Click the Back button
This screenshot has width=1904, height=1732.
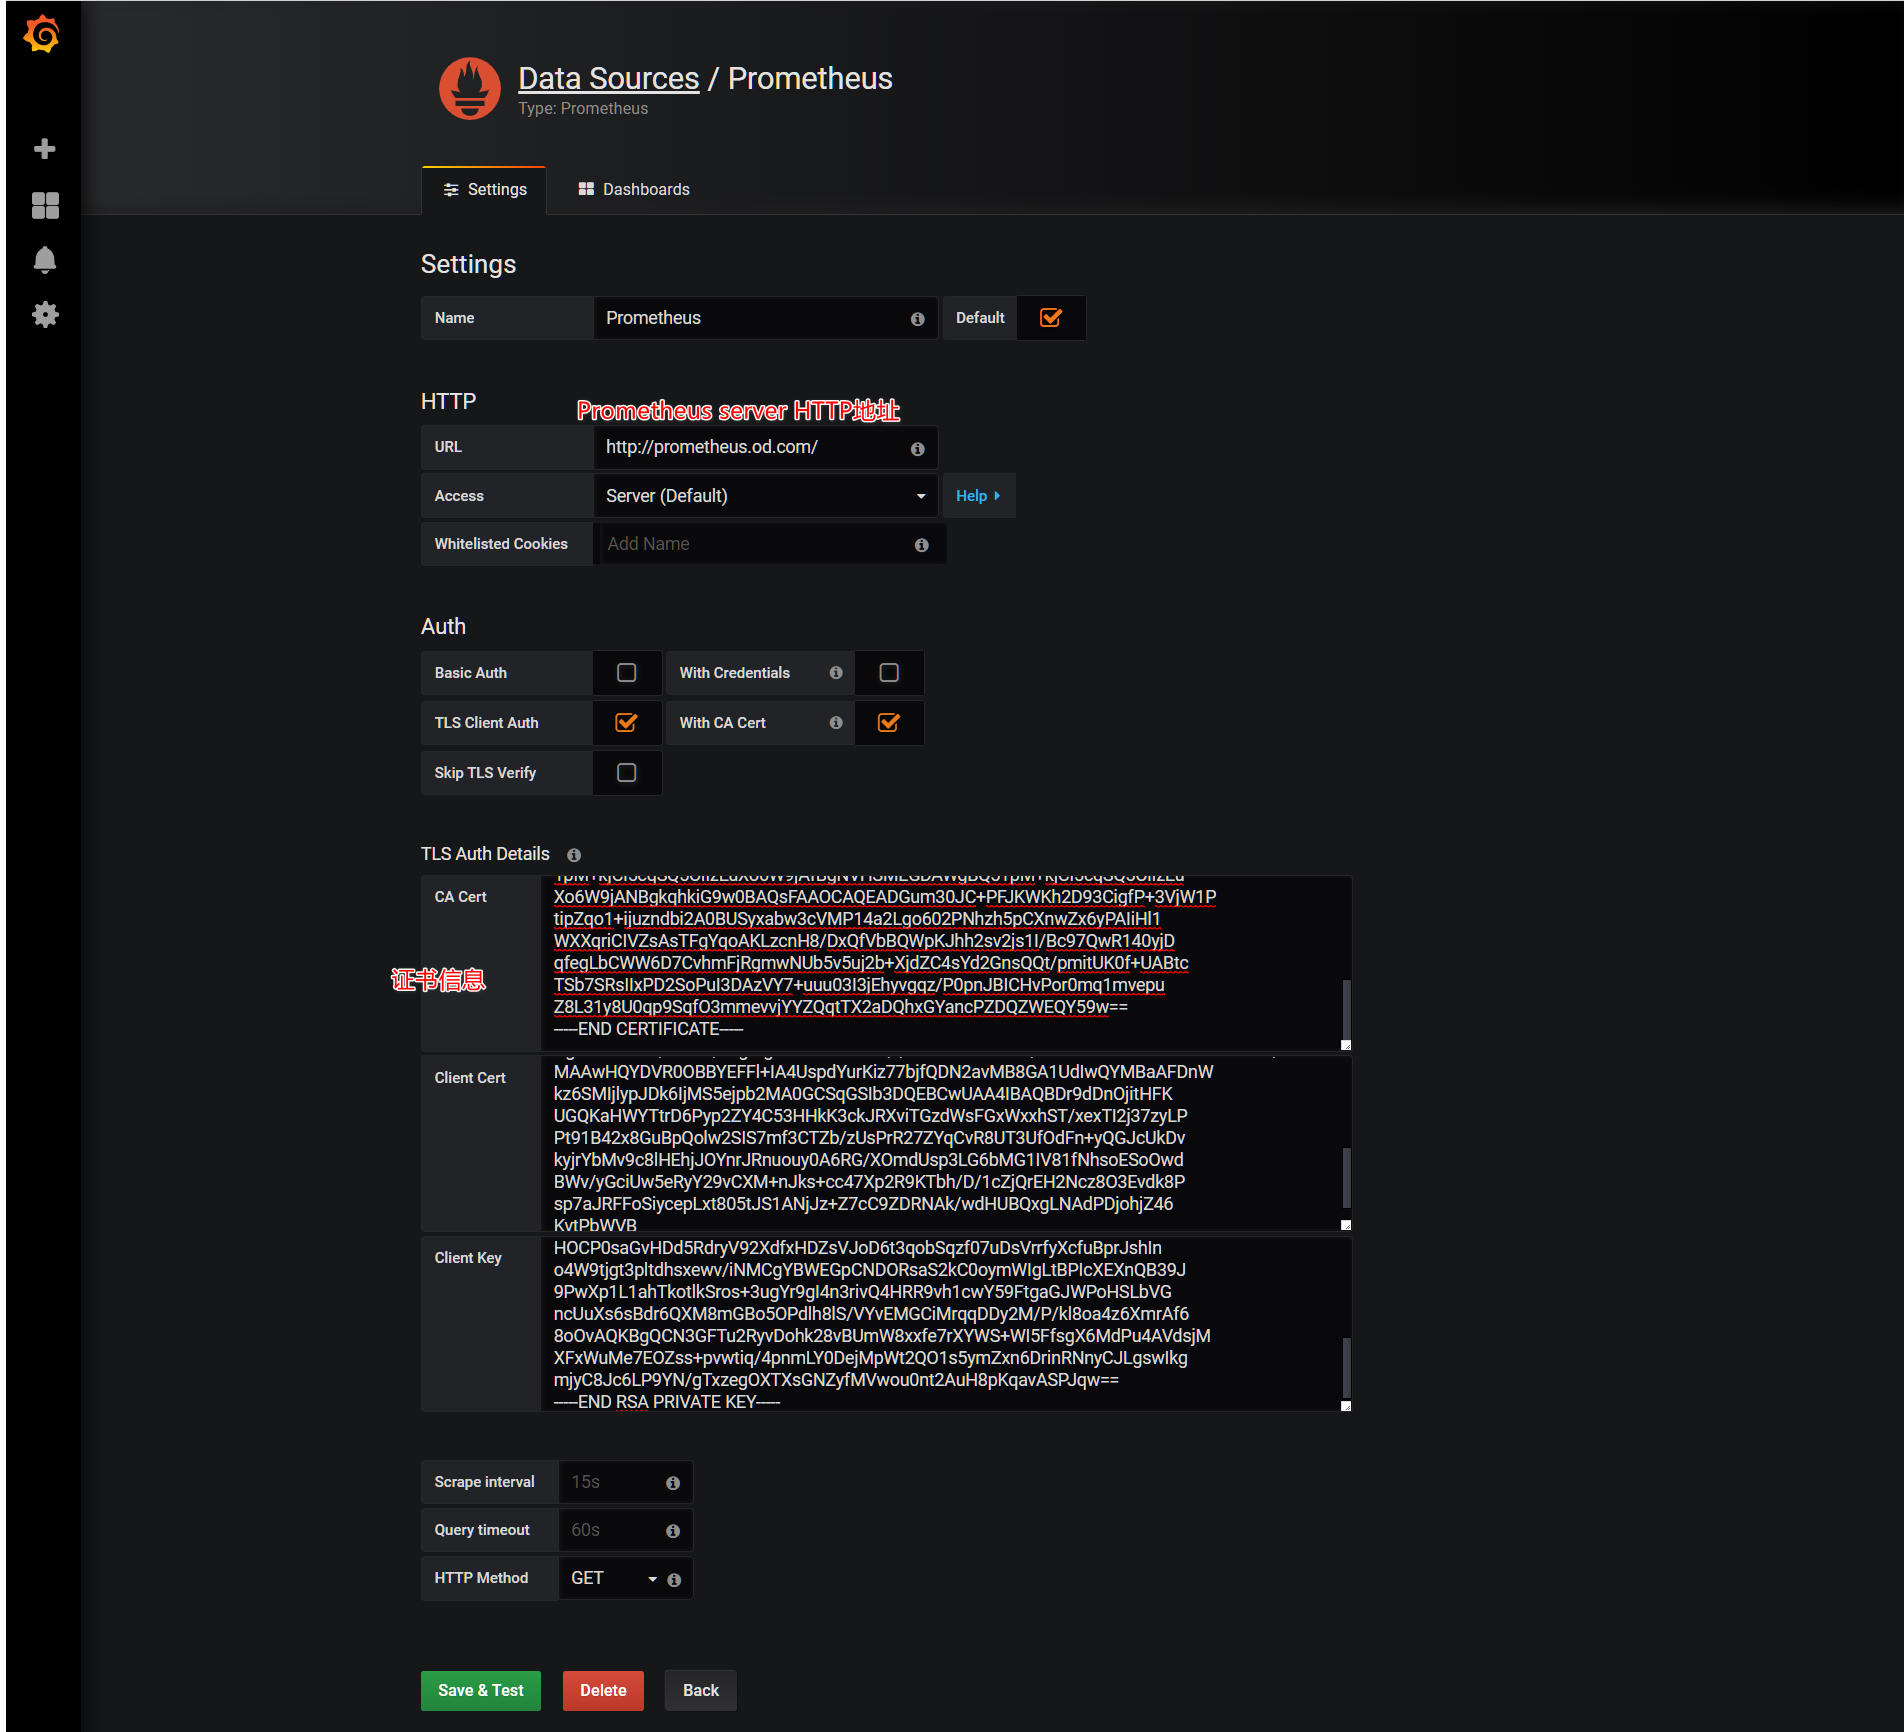(701, 1691)
